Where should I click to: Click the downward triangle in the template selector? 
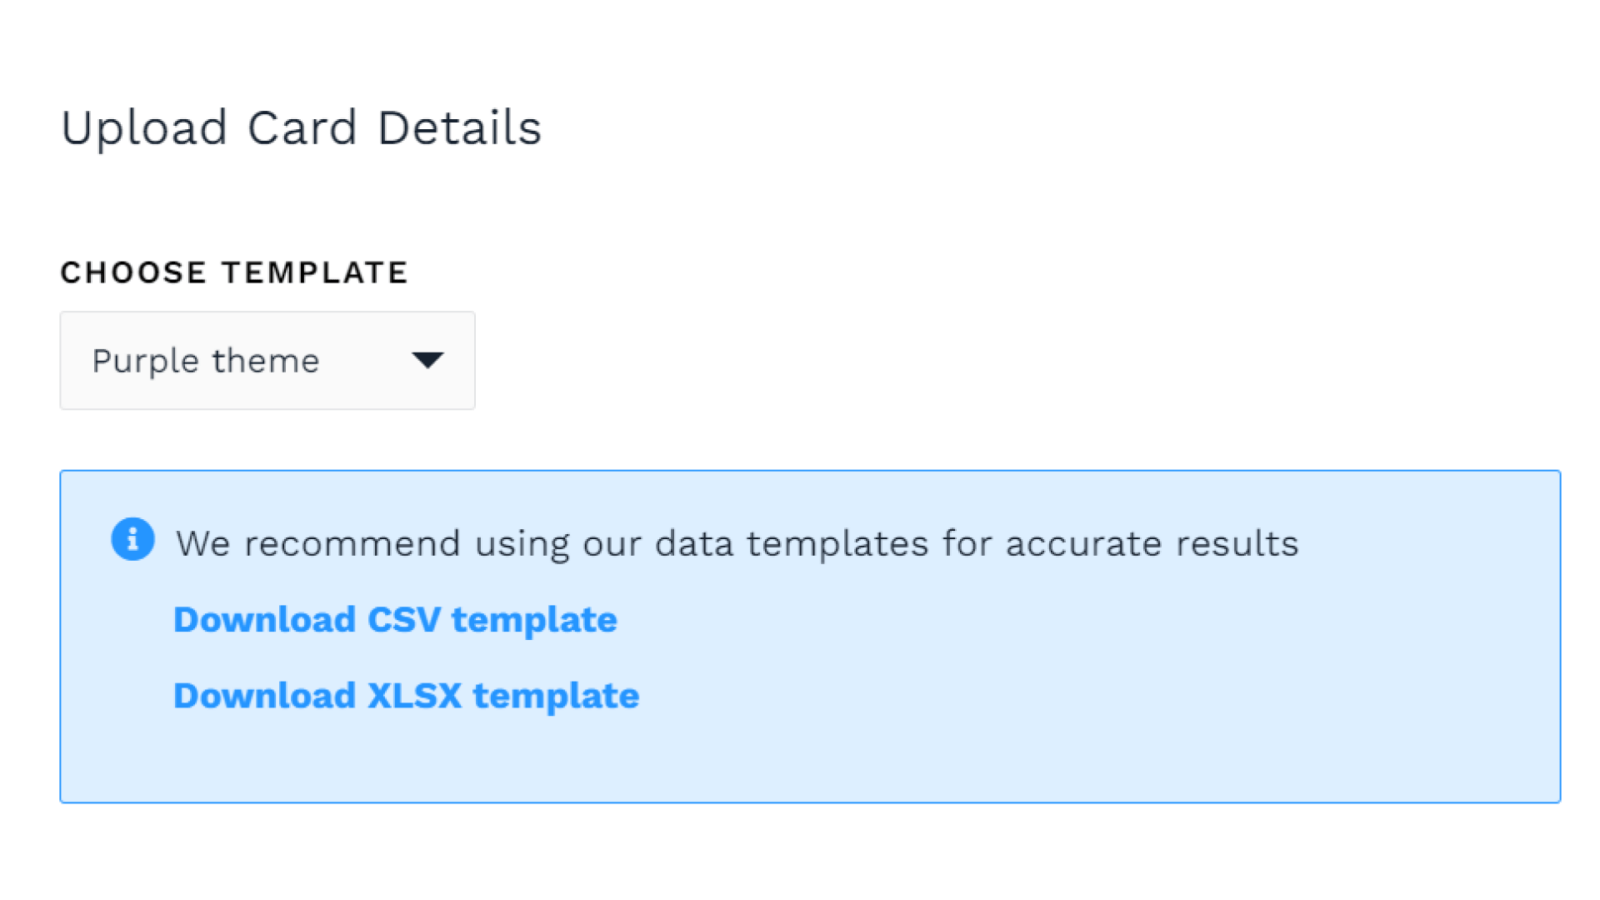coord(429,361)
